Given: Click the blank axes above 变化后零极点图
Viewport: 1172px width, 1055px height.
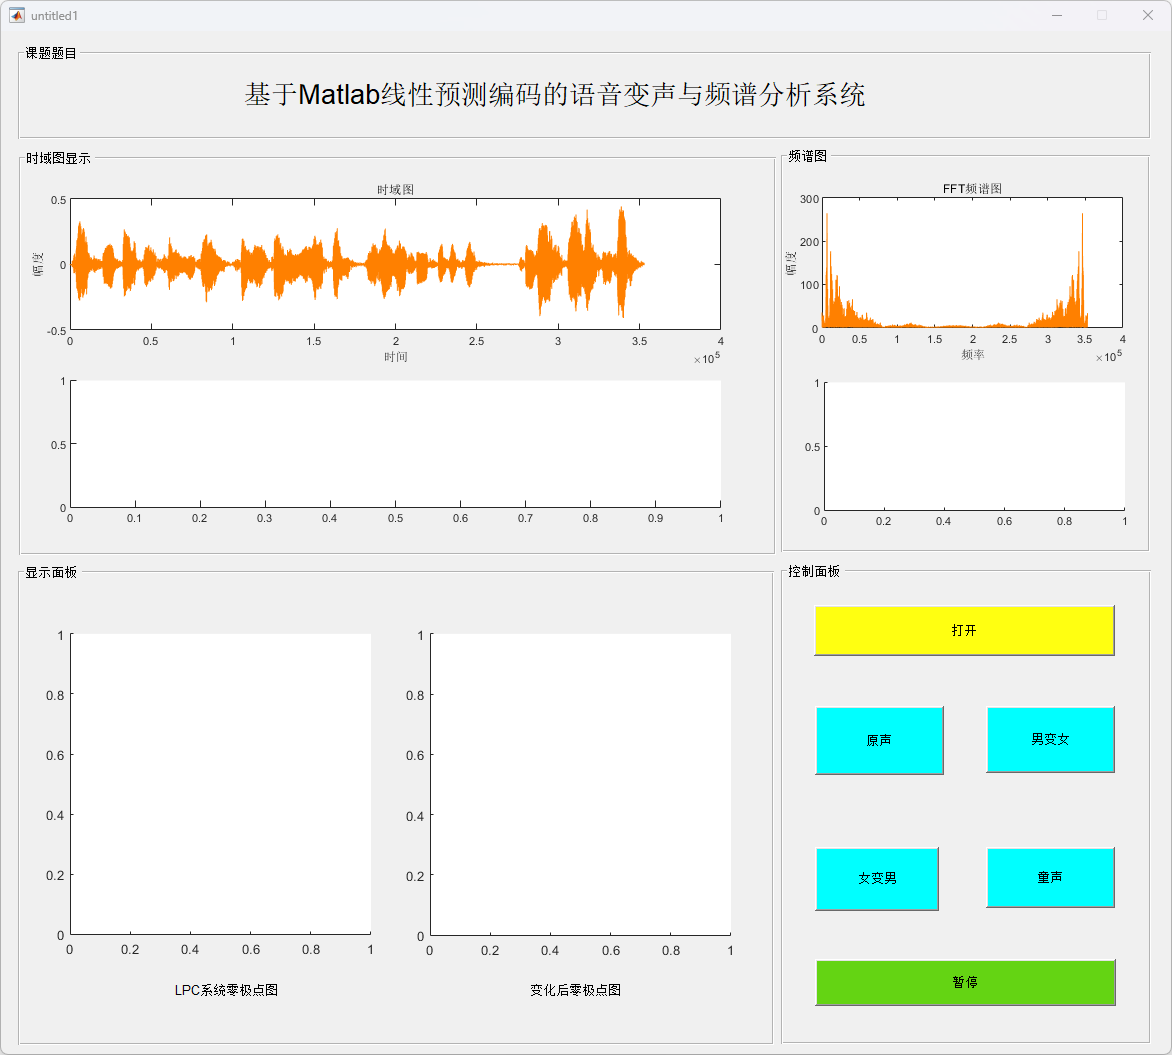Looking at the screenshot, I should click(x=580, y=784).
